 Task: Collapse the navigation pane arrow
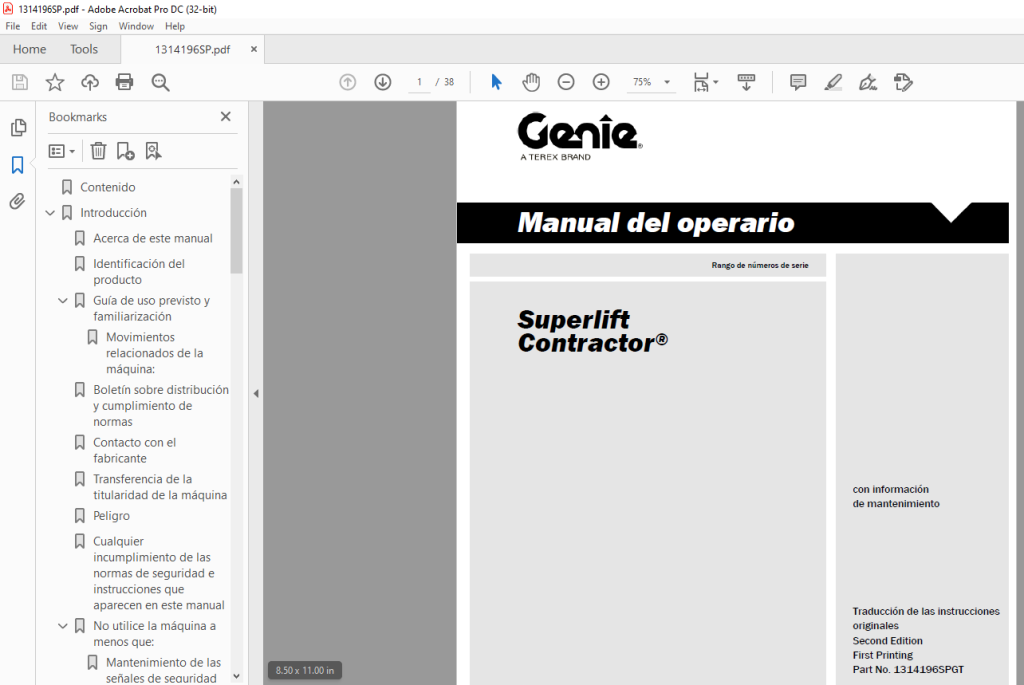click(x=256, y=394)
